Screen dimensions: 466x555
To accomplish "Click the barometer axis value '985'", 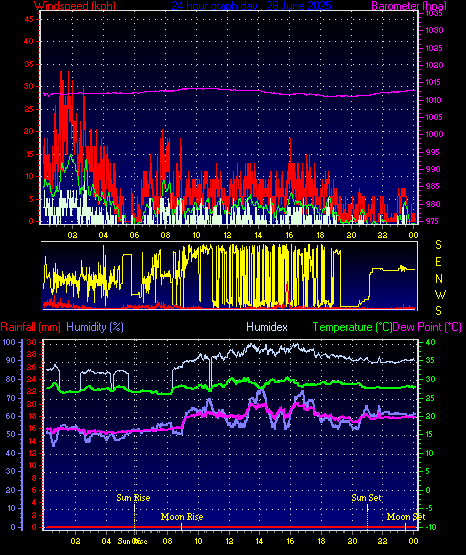I will coord(432,186).
